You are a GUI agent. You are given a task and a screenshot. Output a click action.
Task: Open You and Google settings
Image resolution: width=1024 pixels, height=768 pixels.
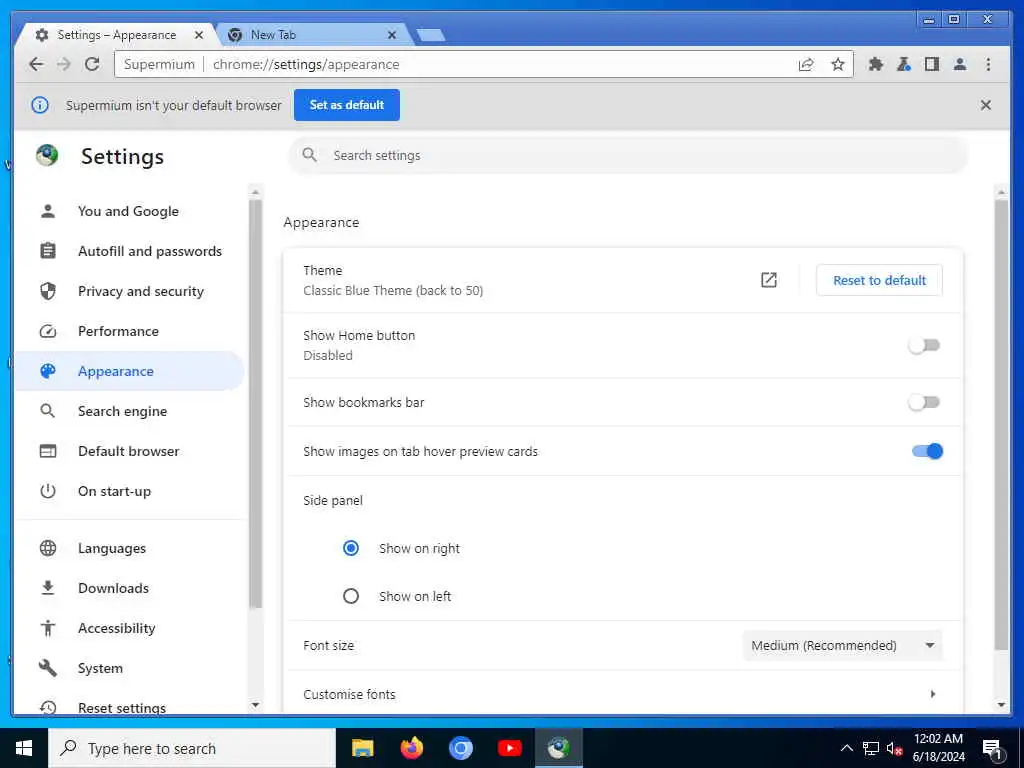129,211
